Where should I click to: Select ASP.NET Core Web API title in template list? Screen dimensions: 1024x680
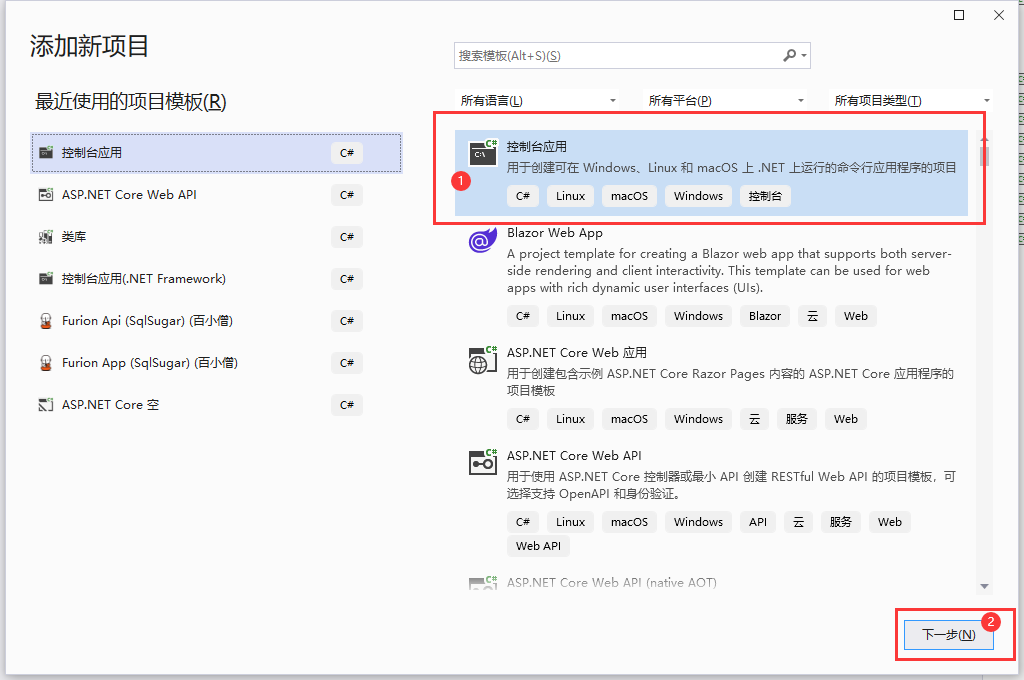click(574, 455)
